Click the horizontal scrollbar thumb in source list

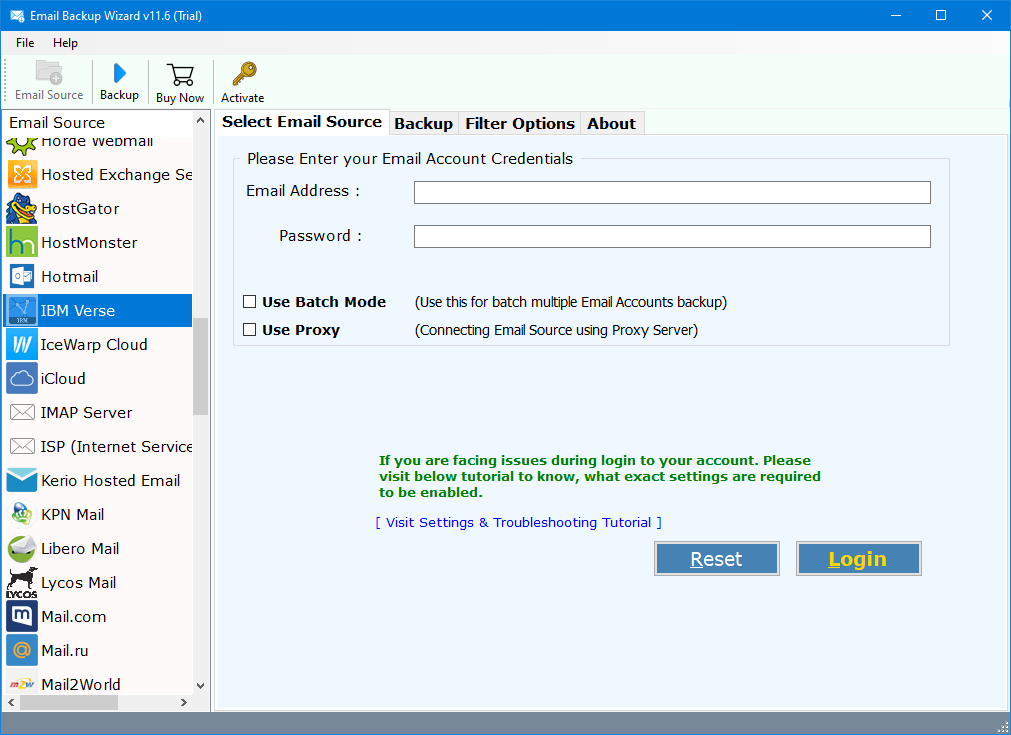point(68,702)
